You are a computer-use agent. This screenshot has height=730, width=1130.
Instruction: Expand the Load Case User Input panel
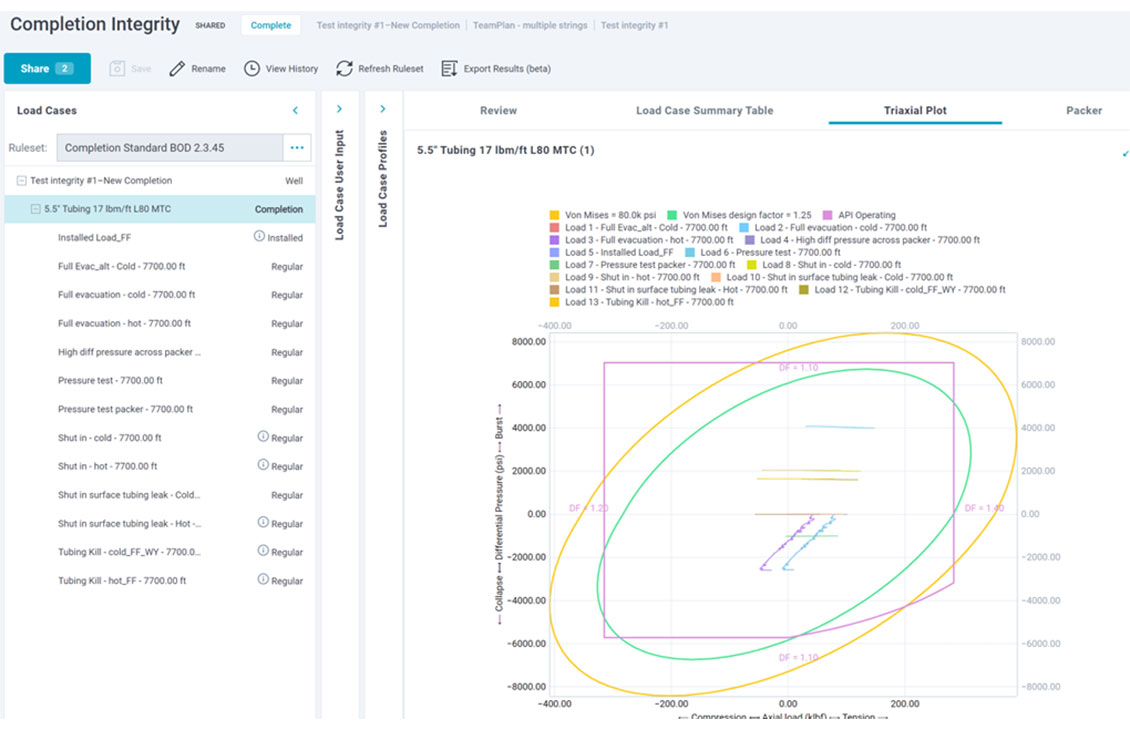(339, 110)
